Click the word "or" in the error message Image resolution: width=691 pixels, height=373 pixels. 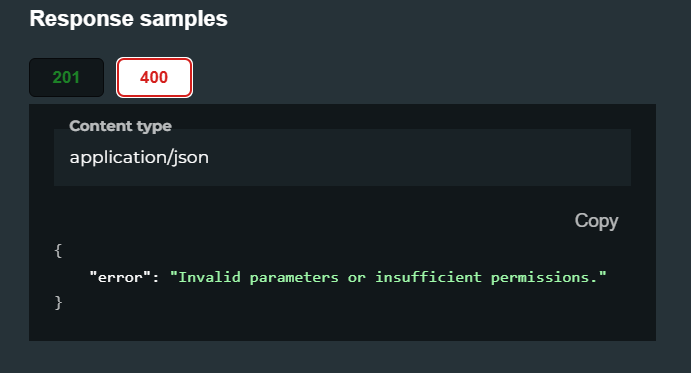point(357,278)
